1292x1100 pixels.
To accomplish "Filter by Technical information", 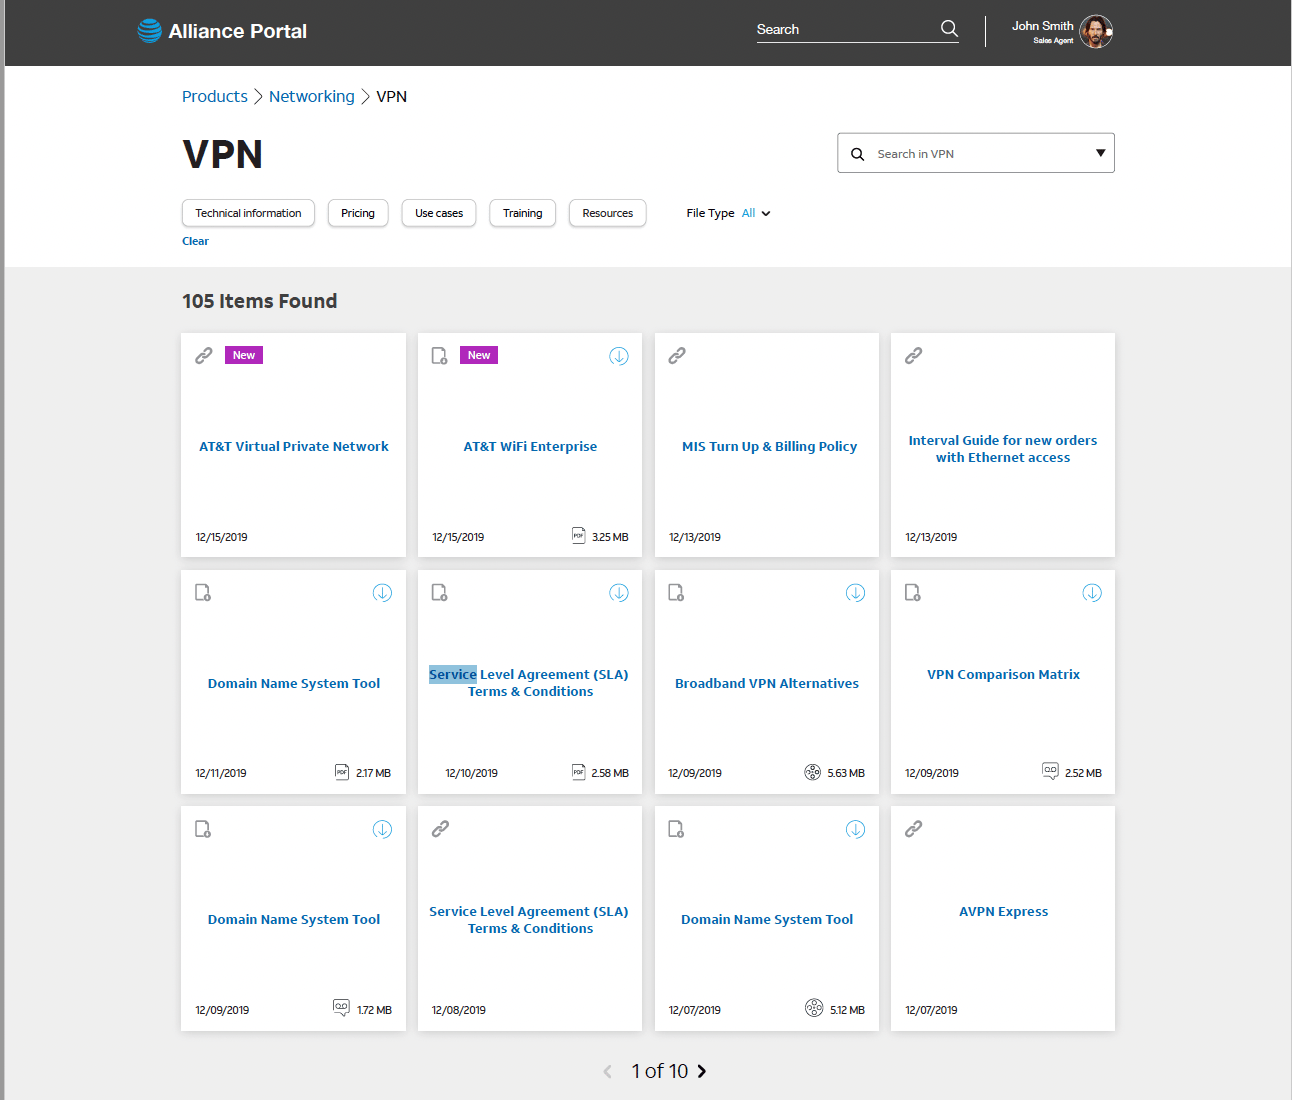I will [x=248, y=213].
